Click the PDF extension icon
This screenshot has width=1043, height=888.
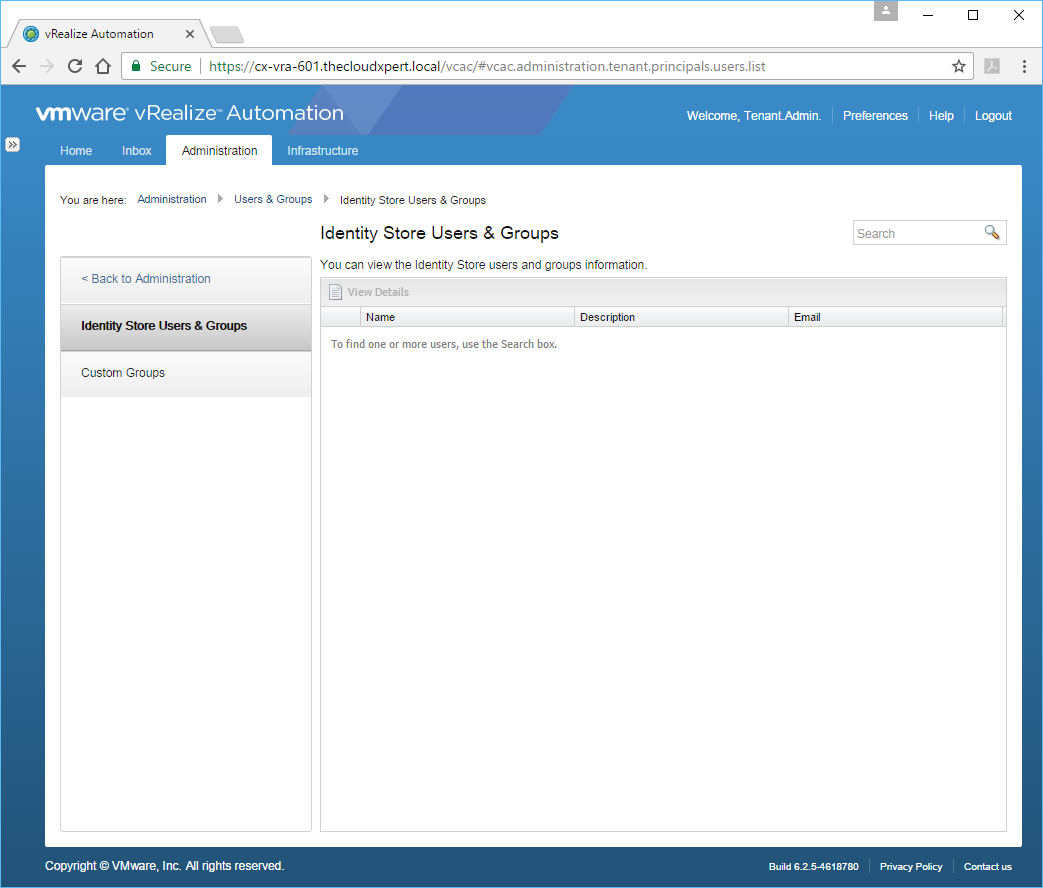tap(991, 66)
